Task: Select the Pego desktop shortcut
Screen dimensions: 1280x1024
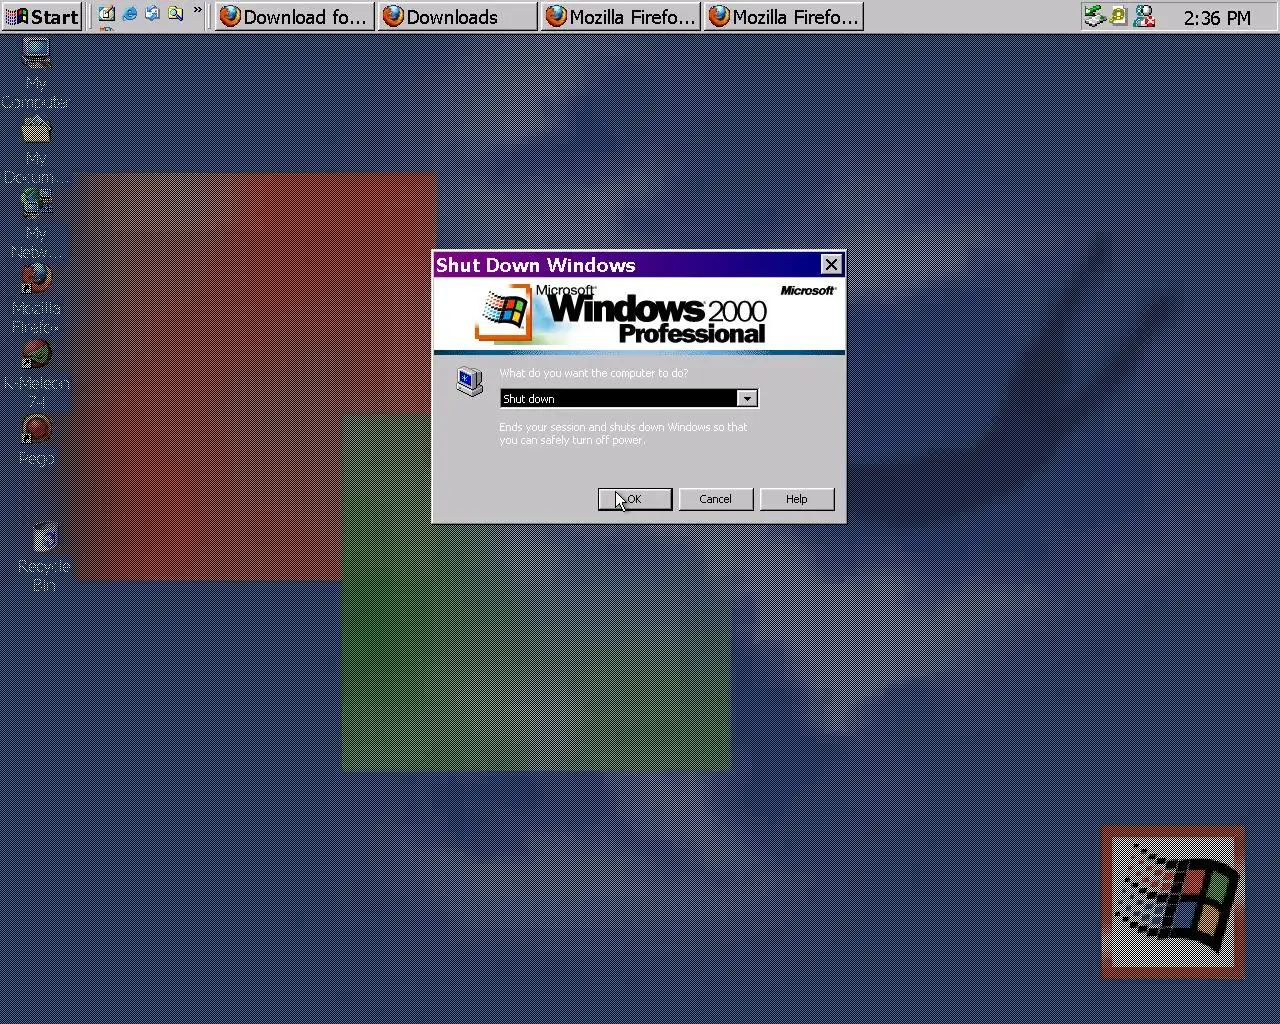Action: coord(36,430)
